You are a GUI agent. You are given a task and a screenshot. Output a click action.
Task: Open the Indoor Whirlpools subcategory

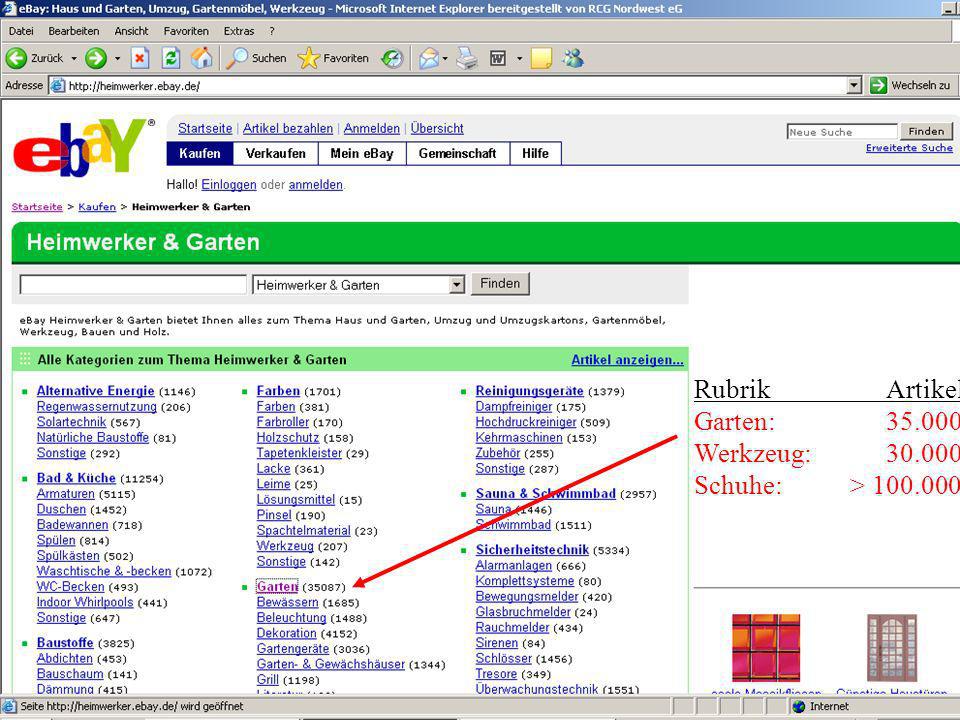click(x=84, y=602)
